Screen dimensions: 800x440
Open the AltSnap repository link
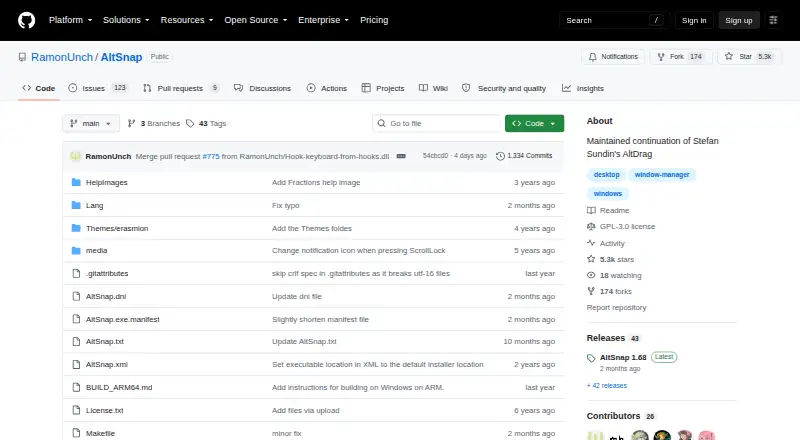(121, 57)
